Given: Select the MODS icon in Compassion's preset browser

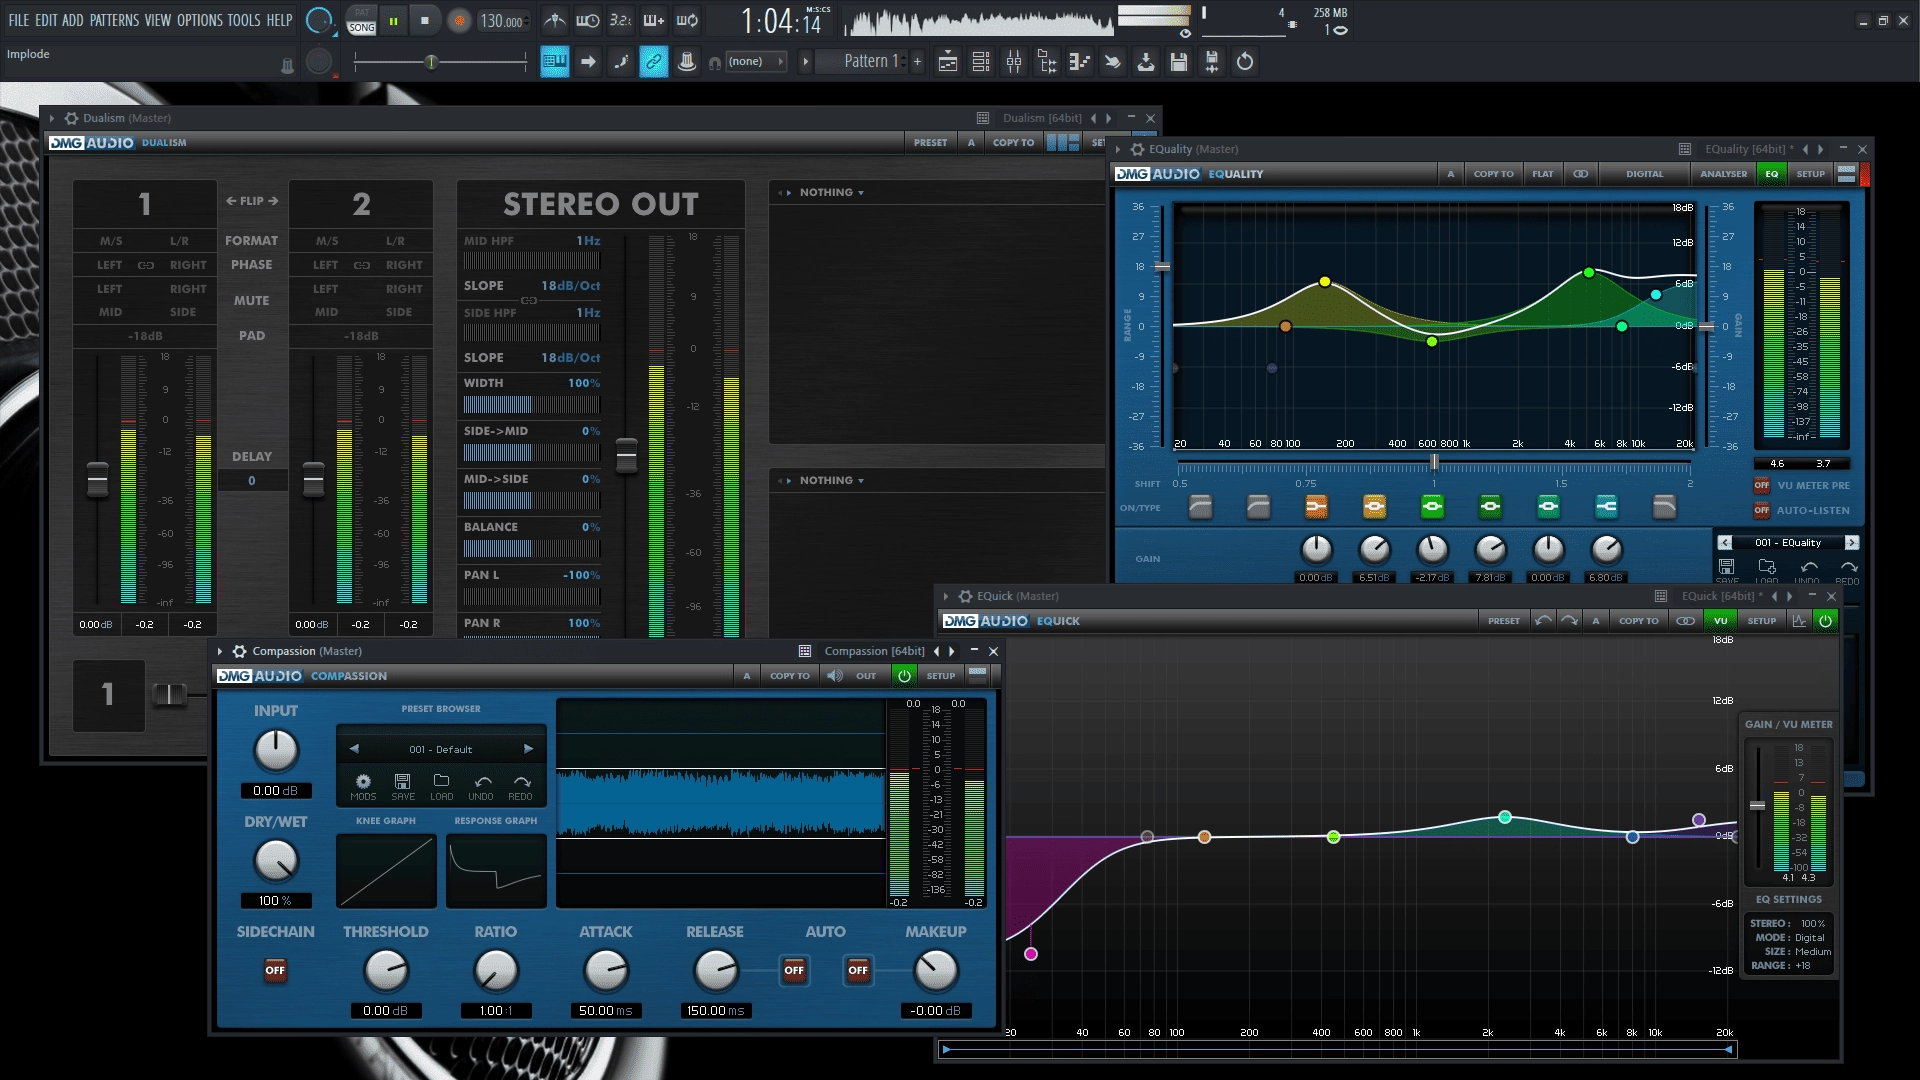Looking at the screenshot, I should point(364,783).
